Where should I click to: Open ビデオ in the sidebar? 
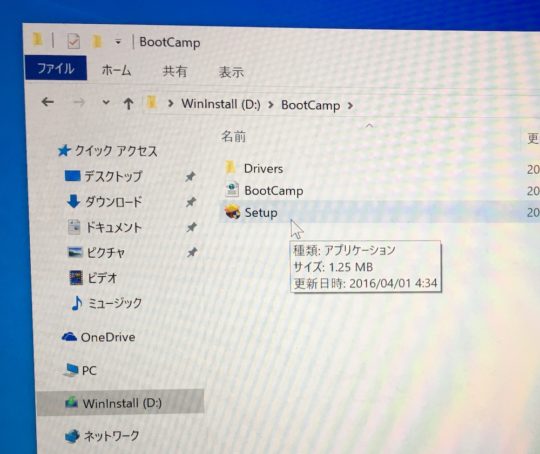pyautogui.click(x=102, y=278)
